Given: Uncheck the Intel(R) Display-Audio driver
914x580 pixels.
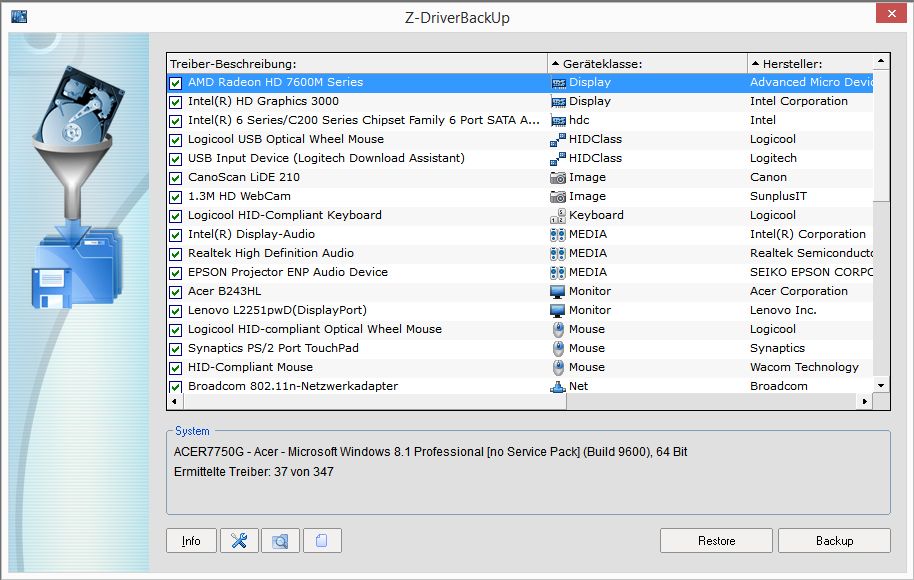Looking at the screenshot, I should pyautogui.click(x=175, y=235).
